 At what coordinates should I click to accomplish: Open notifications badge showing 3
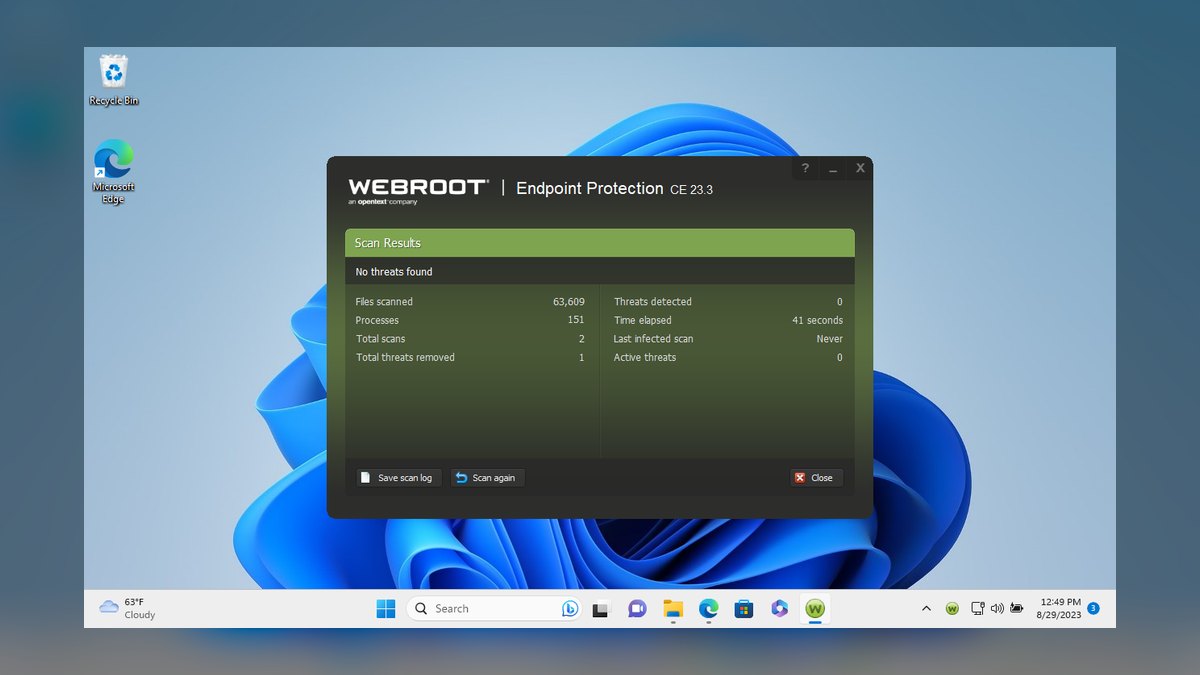click(1093, 608)
